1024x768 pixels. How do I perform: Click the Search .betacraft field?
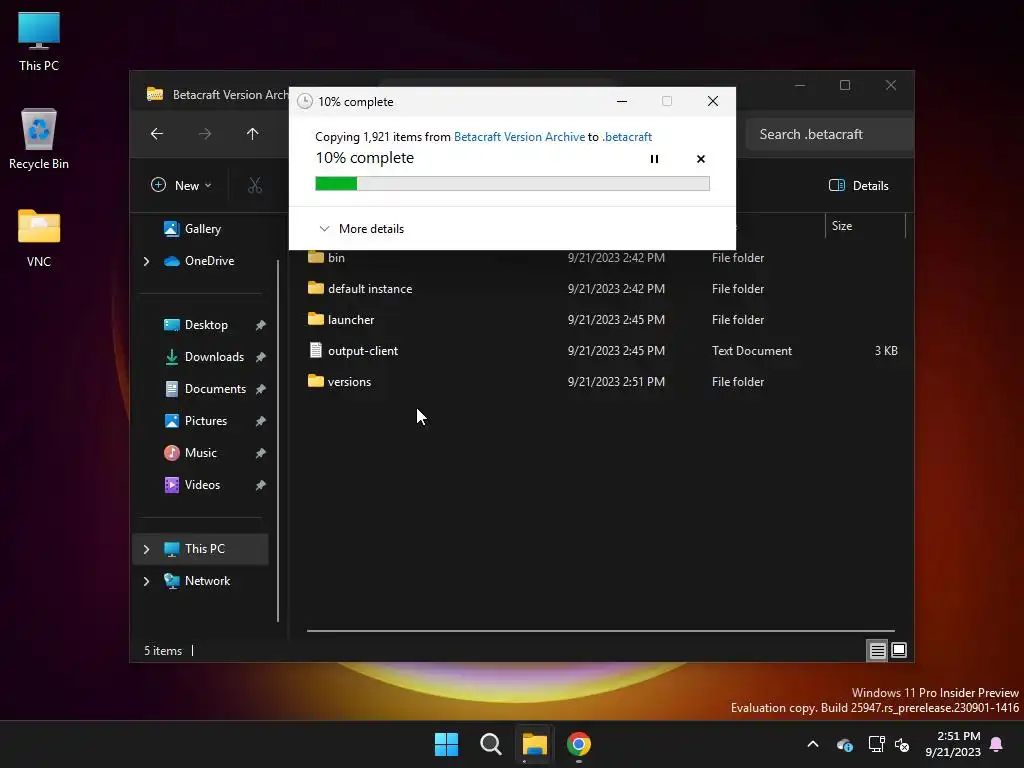pos(829,135)
